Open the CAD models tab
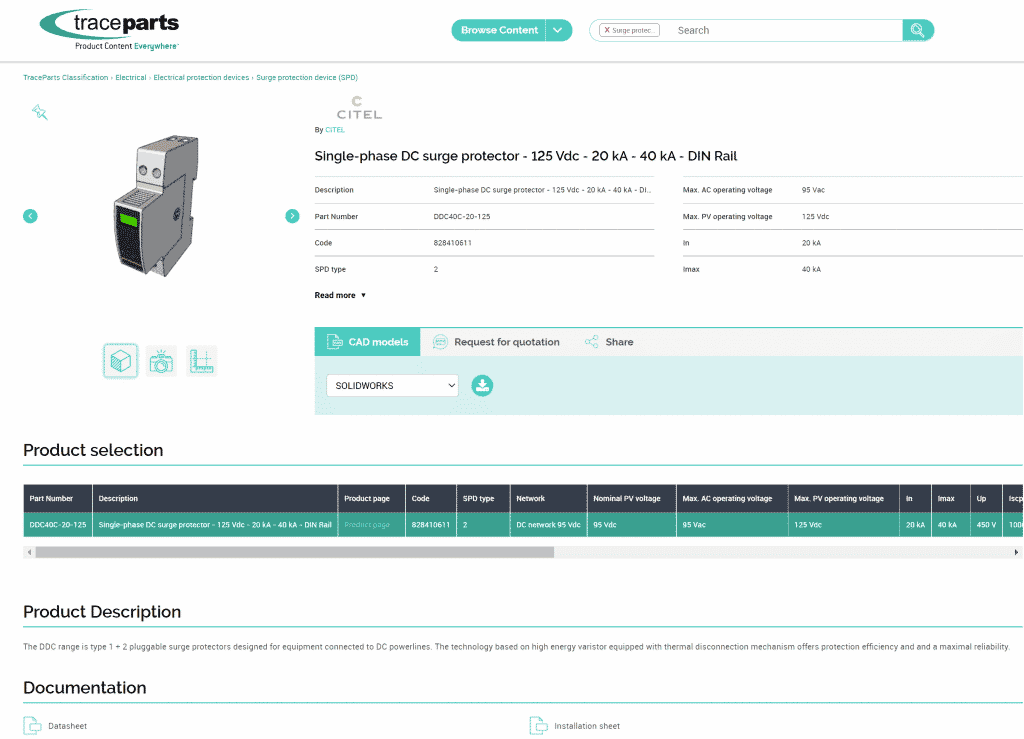Screen dimensions: 1024x739 point(367,342)
